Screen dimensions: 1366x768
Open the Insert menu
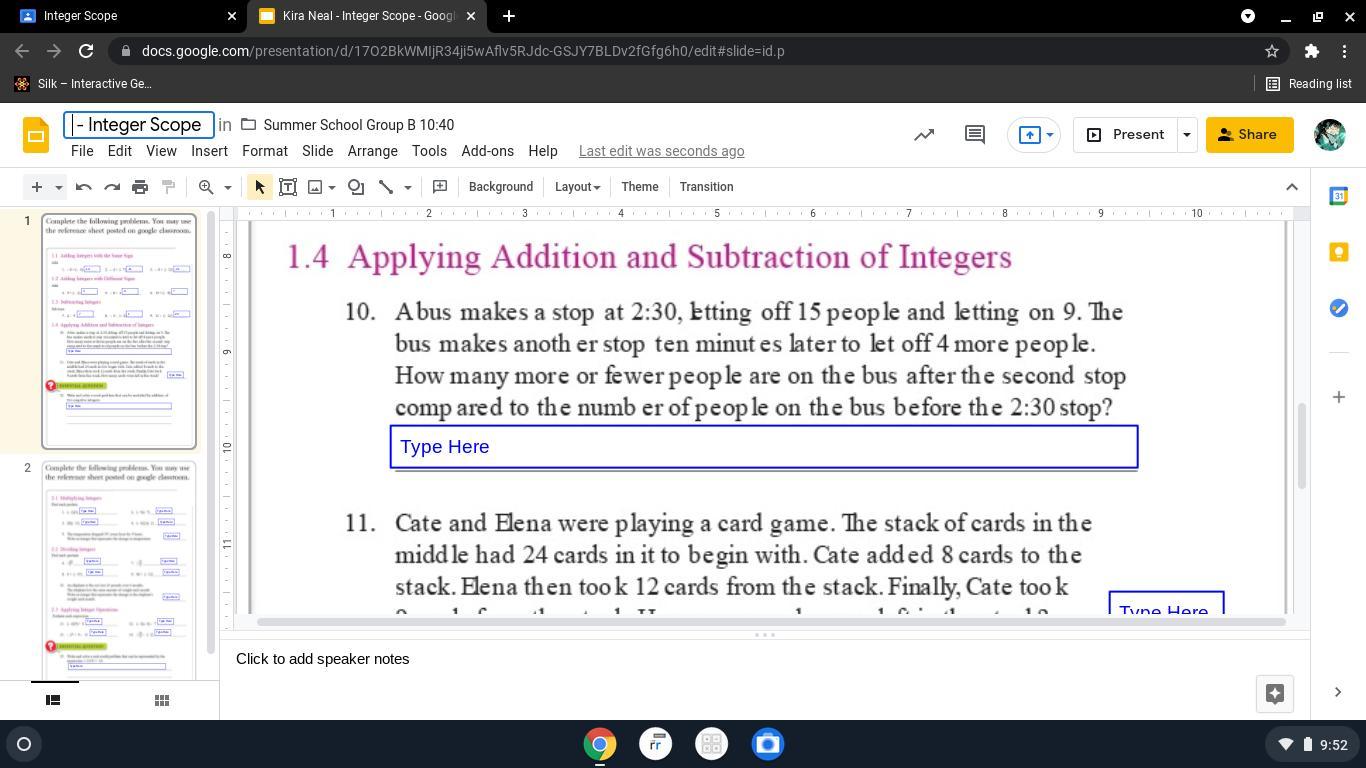coord(209,151)
